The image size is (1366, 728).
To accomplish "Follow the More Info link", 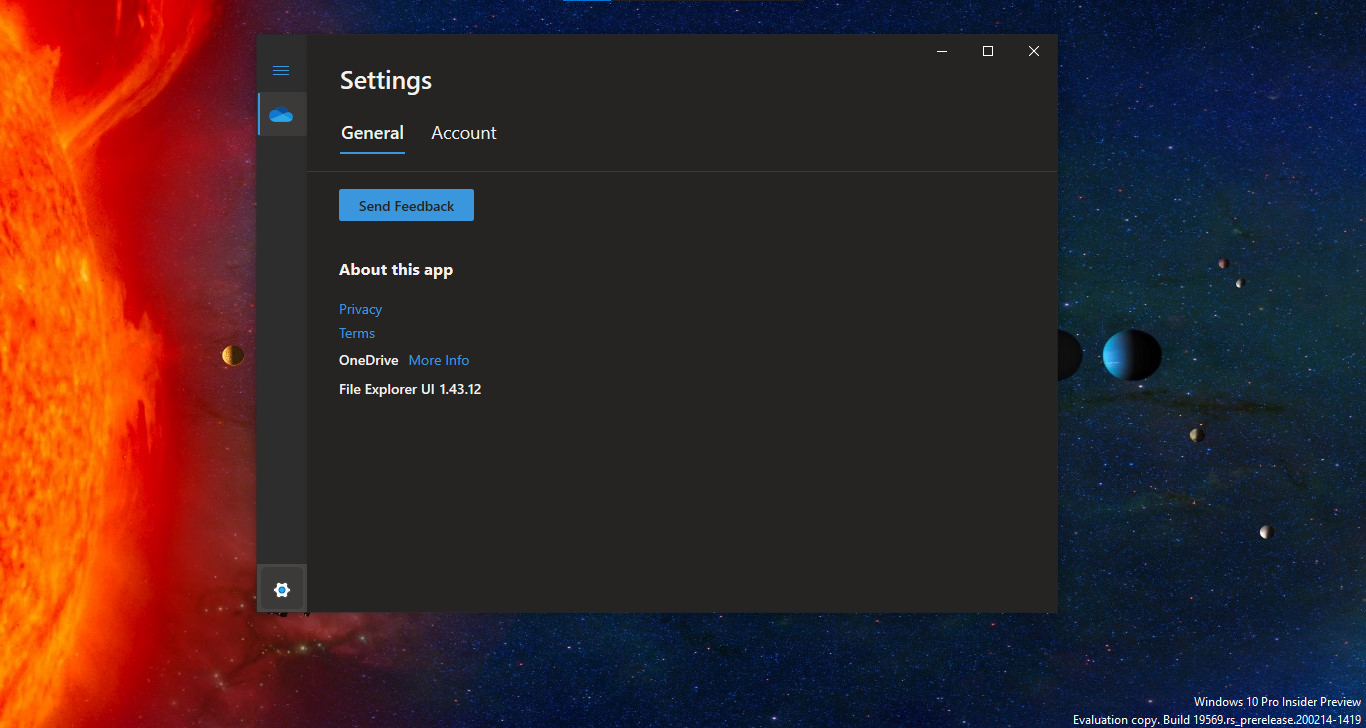I will [x=438, y=360].
